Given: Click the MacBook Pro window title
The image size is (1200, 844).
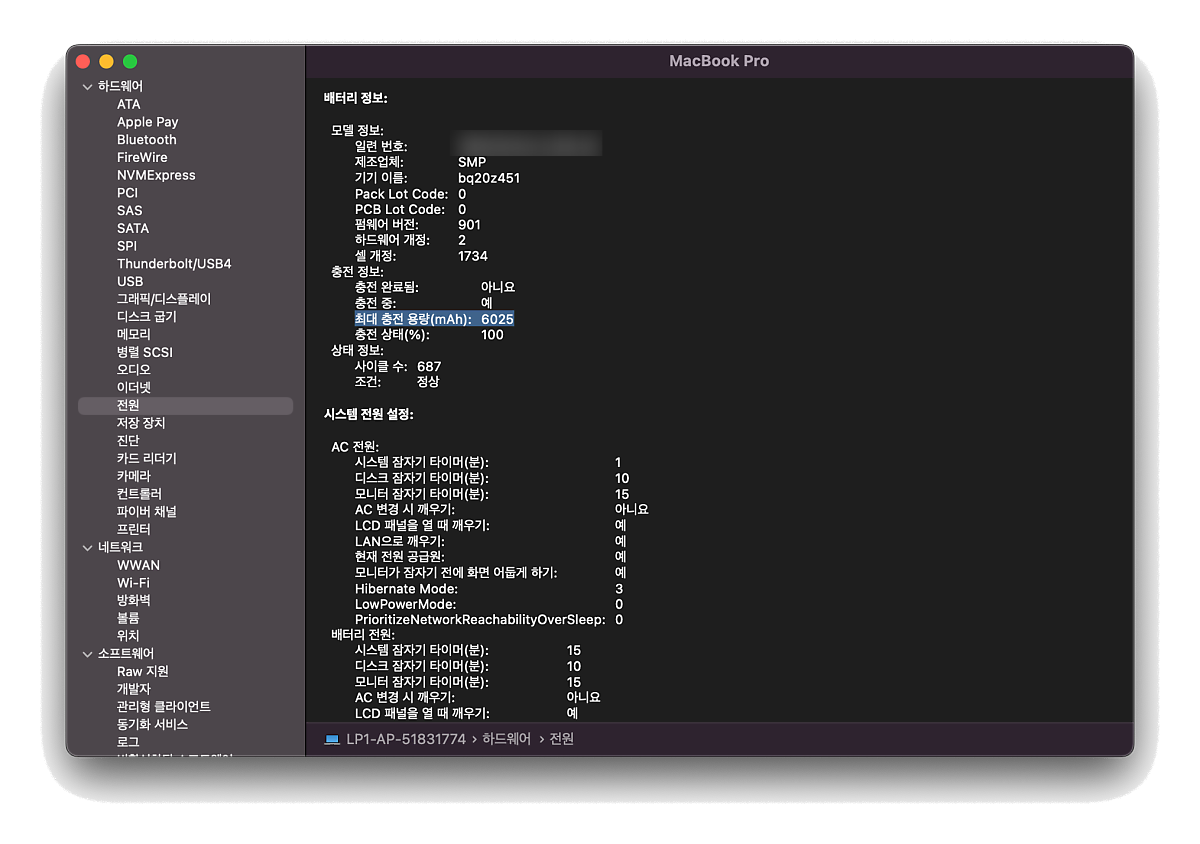Looking at the screenshot, I should coord(719,61).
